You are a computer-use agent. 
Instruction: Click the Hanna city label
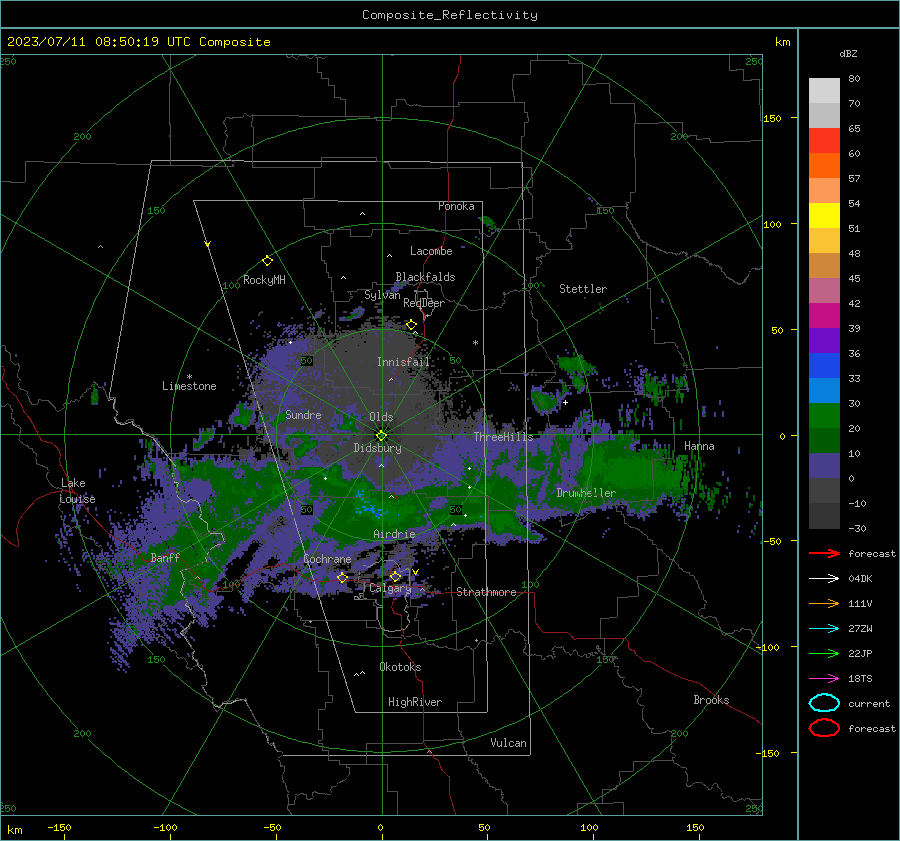pos(699,445)
